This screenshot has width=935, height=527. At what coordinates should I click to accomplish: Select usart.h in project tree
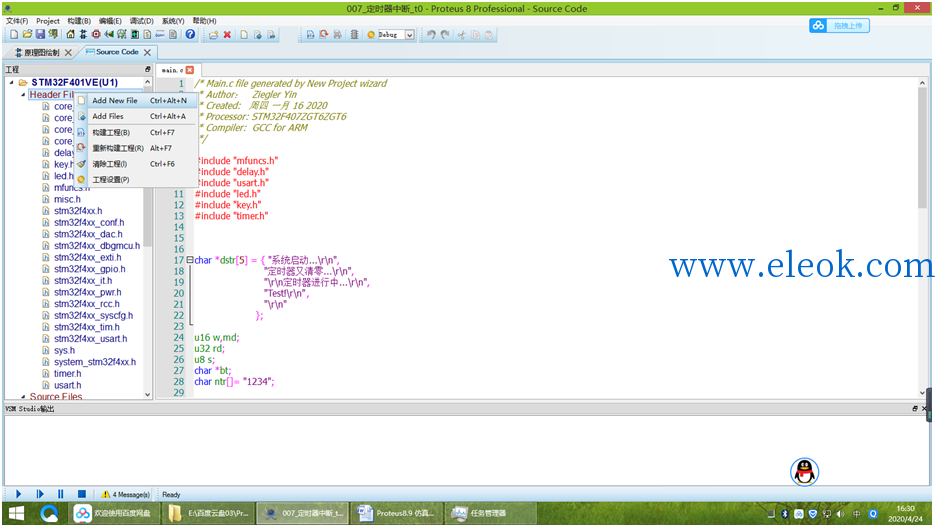(67, 385)
